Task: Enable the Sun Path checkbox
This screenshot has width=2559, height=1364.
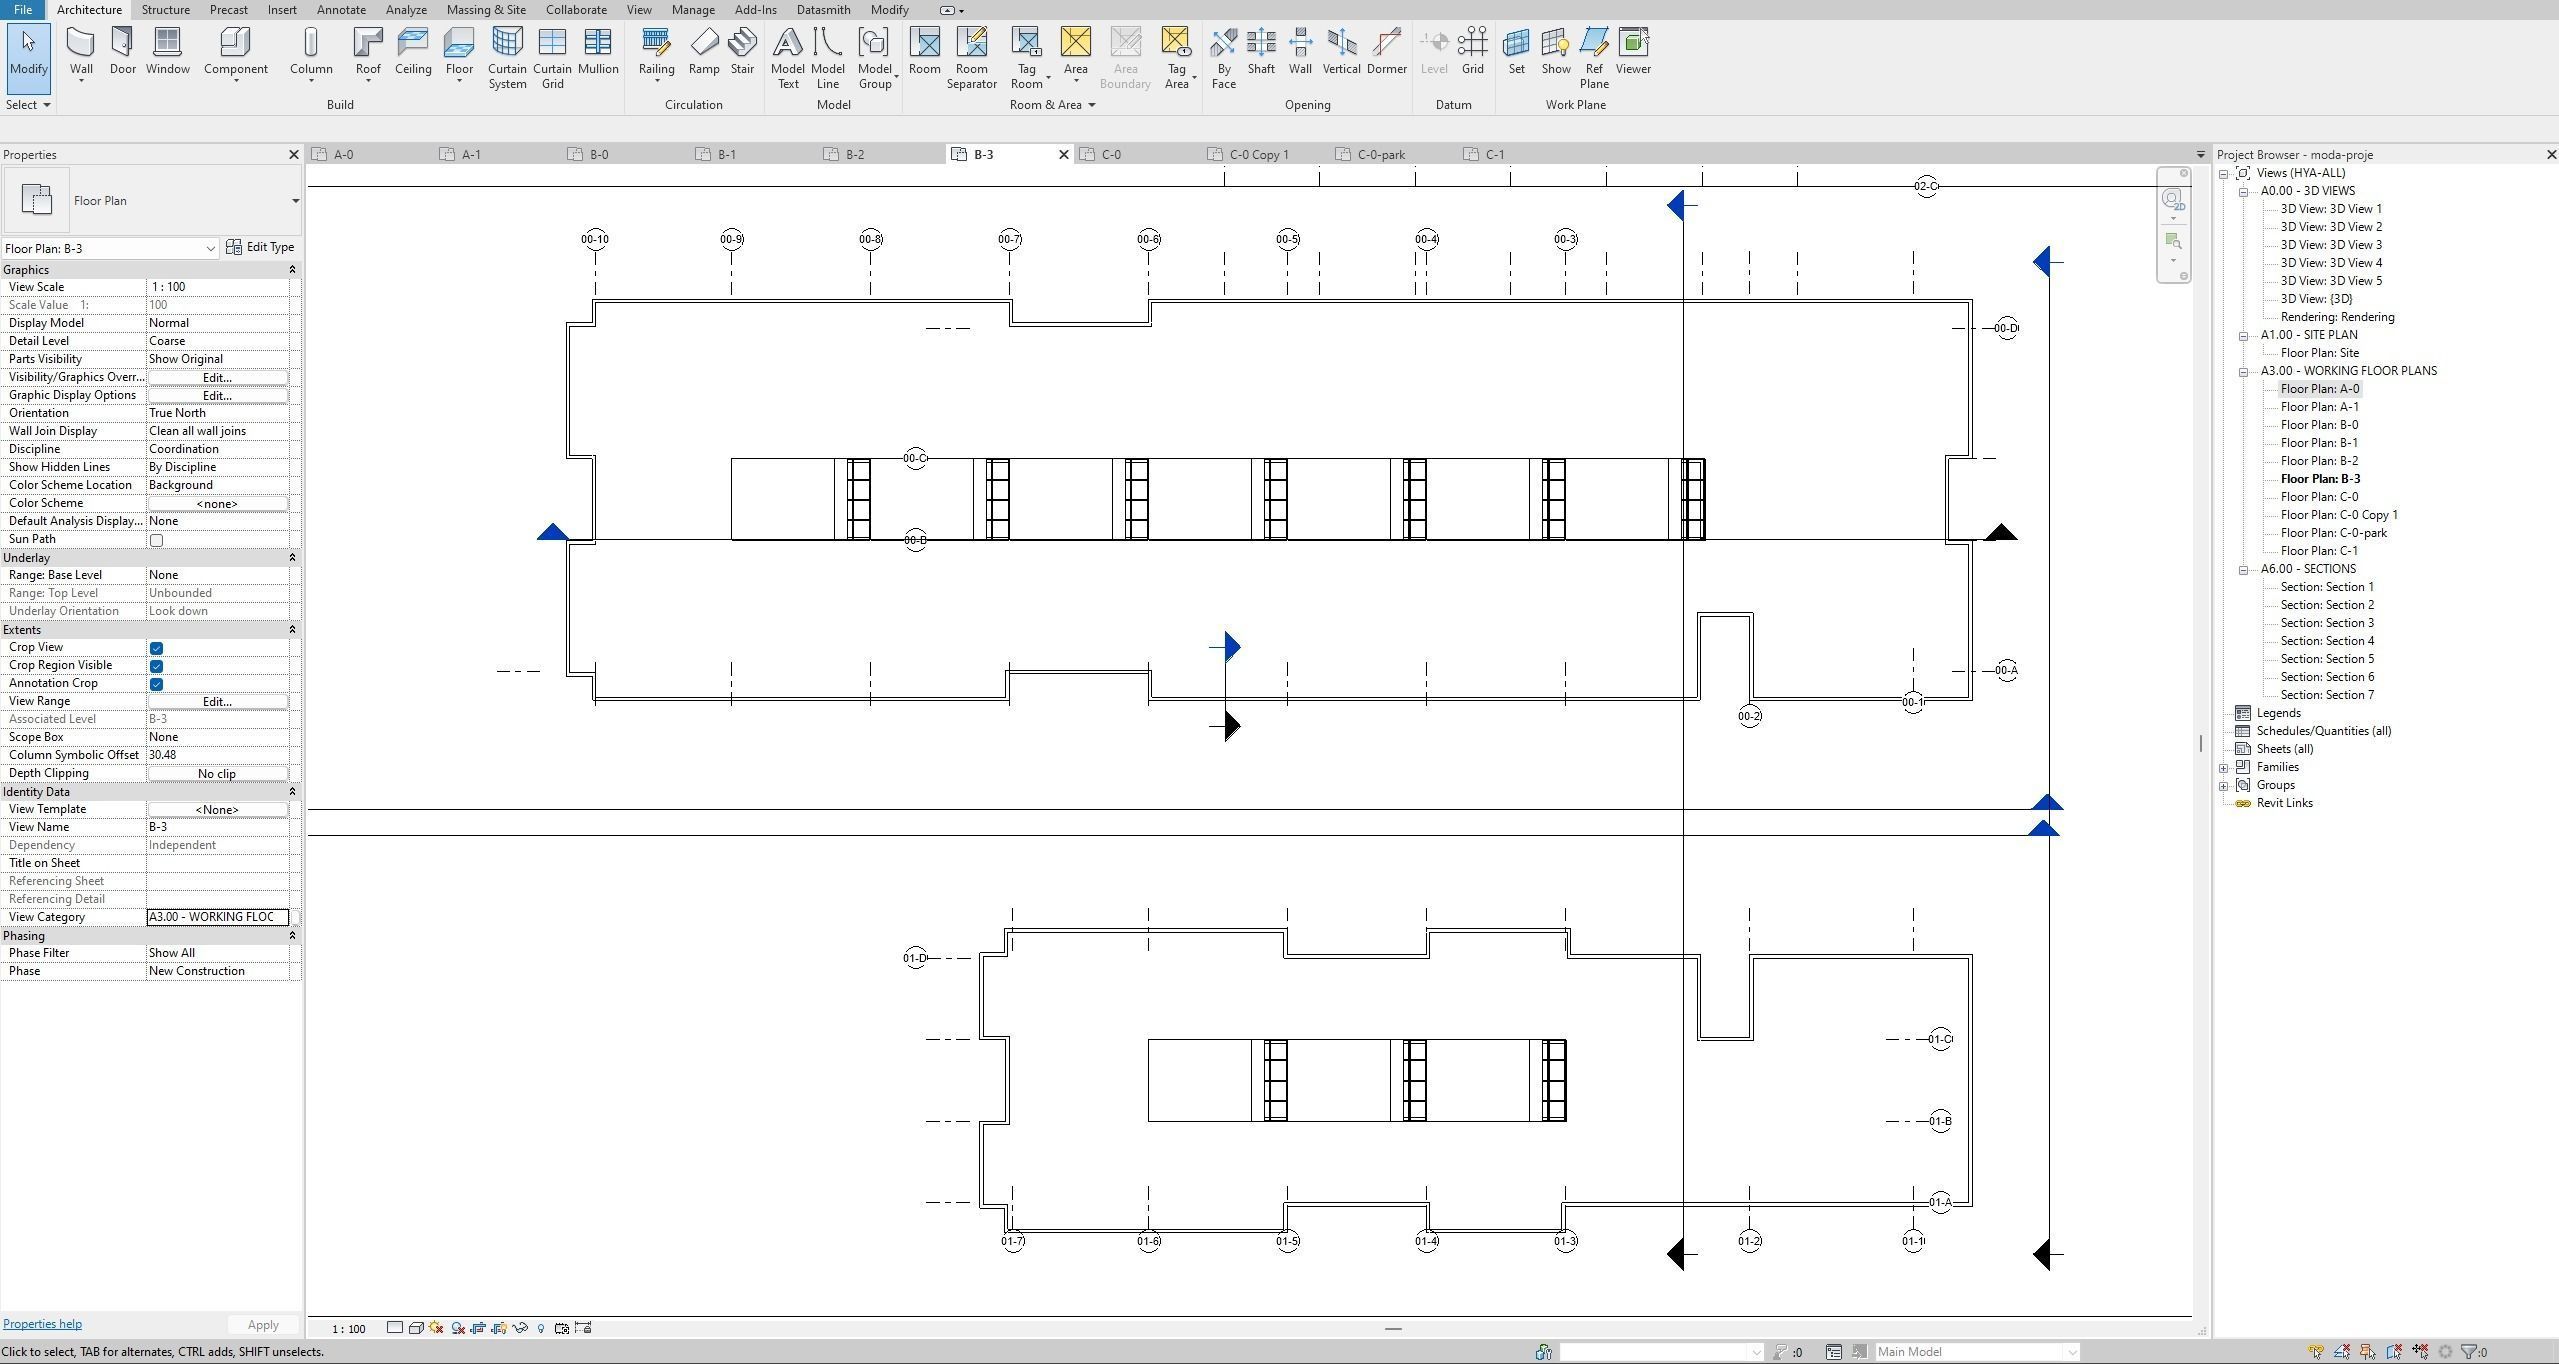Action: pyautogui.click(x=156, y=540)
